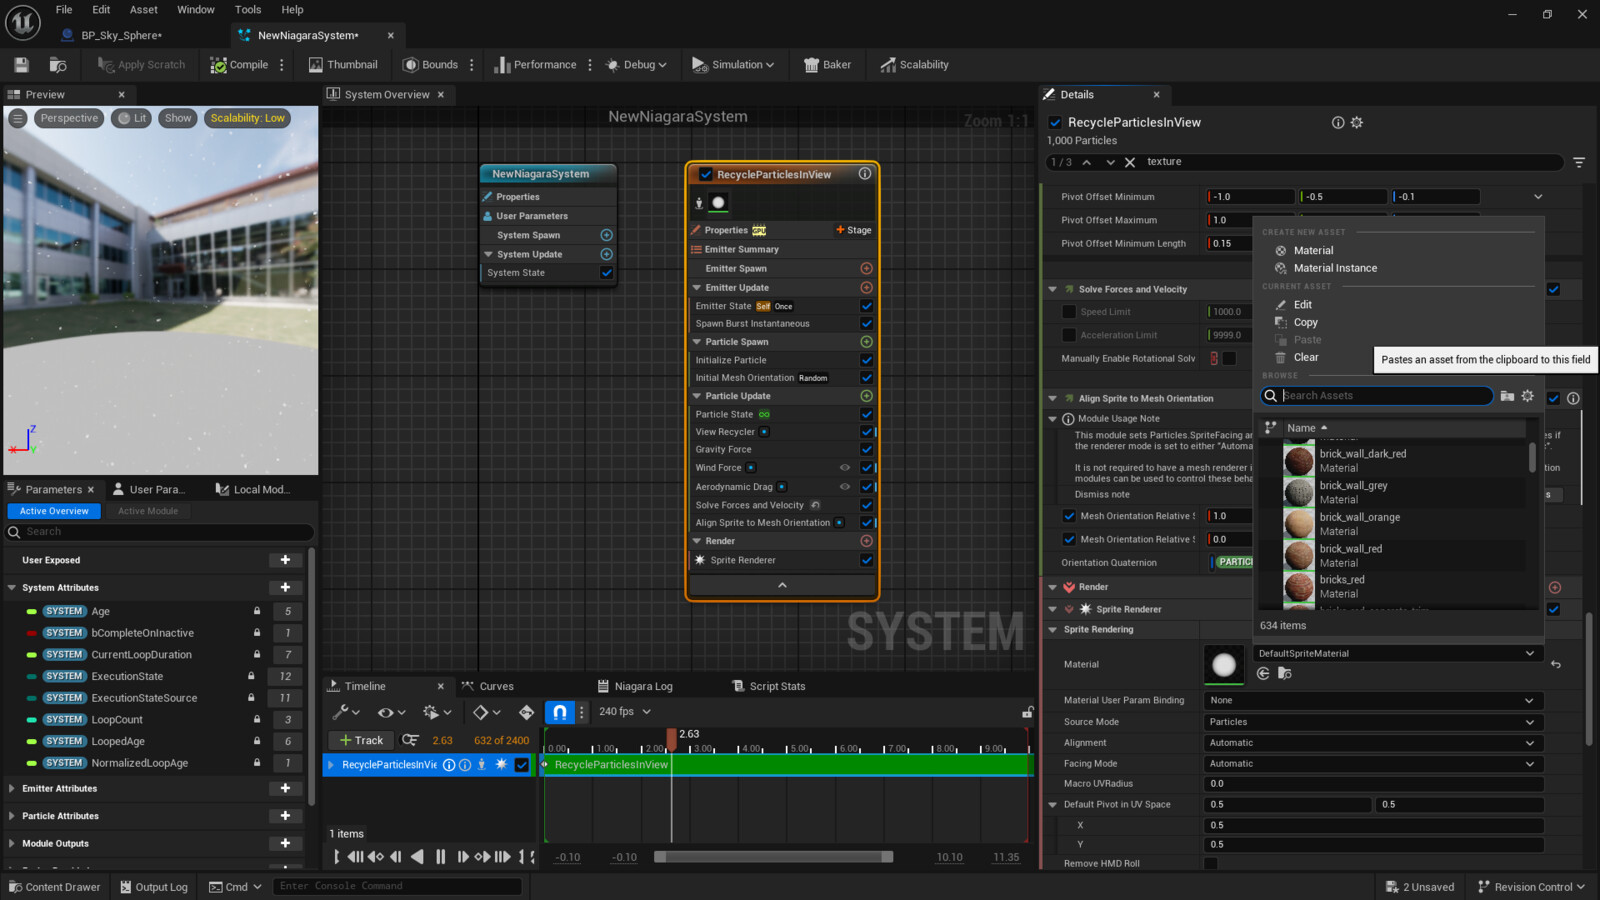Click the Show viewport button

coord(178,118)
